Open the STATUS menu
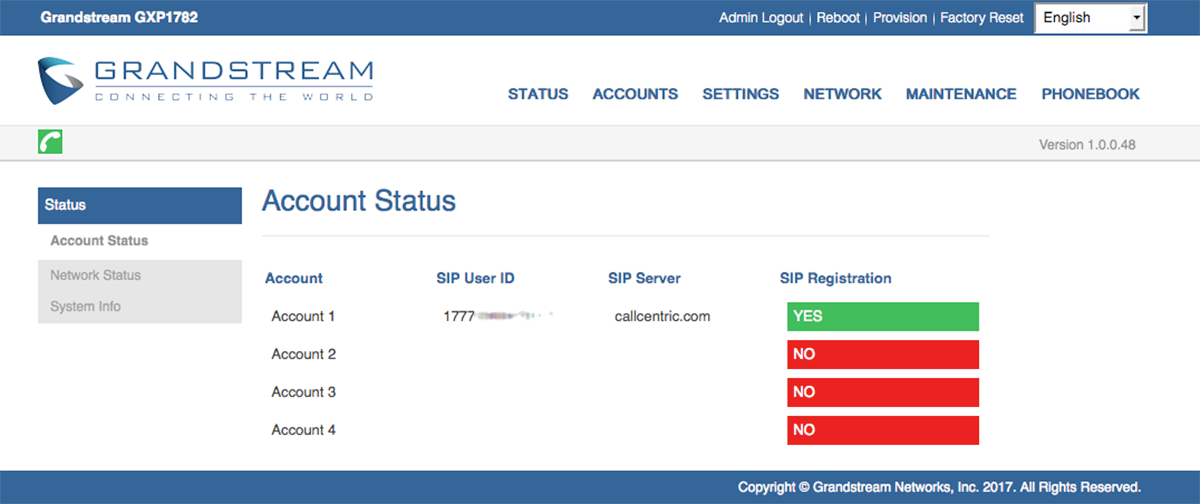The width and height of the screenshot is (1200, 504). pyautogui.click(x=538, y=94)
